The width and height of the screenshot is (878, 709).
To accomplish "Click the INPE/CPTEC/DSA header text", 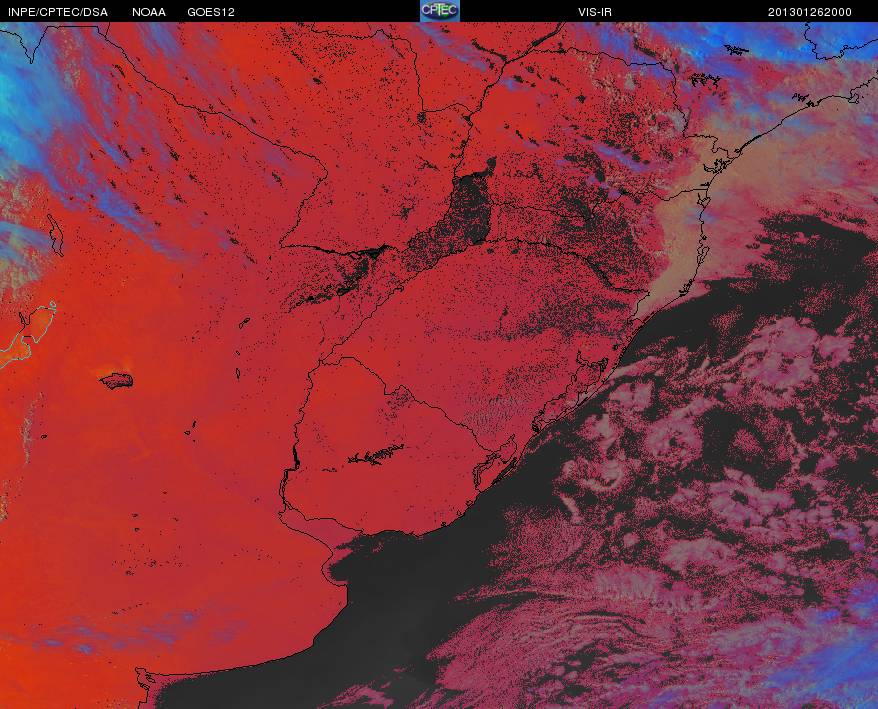I will tap(58, 12).
